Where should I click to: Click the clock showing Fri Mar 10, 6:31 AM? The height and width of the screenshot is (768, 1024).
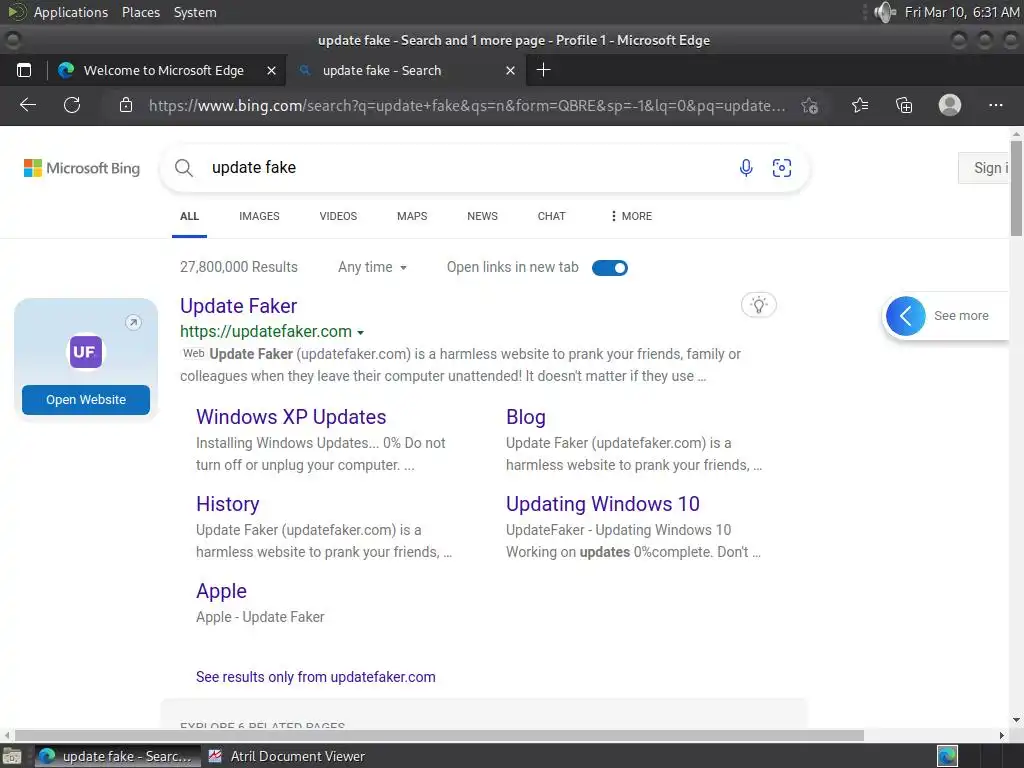[x=961, y=12]
